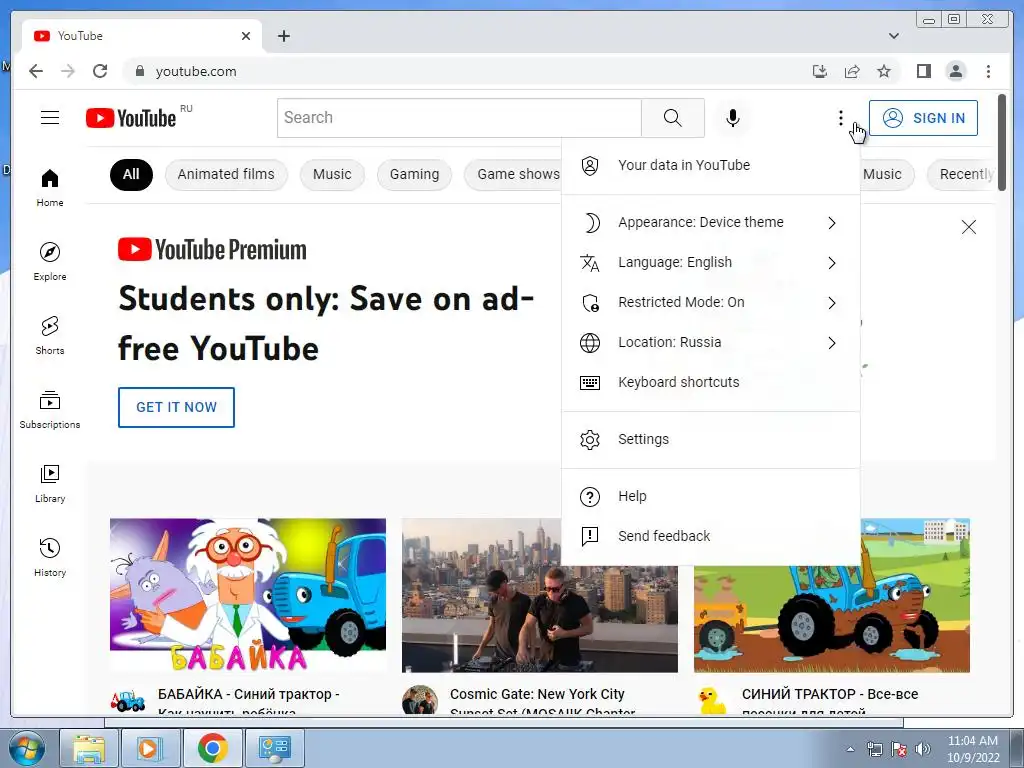Open a new tab with the plus button
Screen dimensions: 1024x768
click(x=283, y=36)
